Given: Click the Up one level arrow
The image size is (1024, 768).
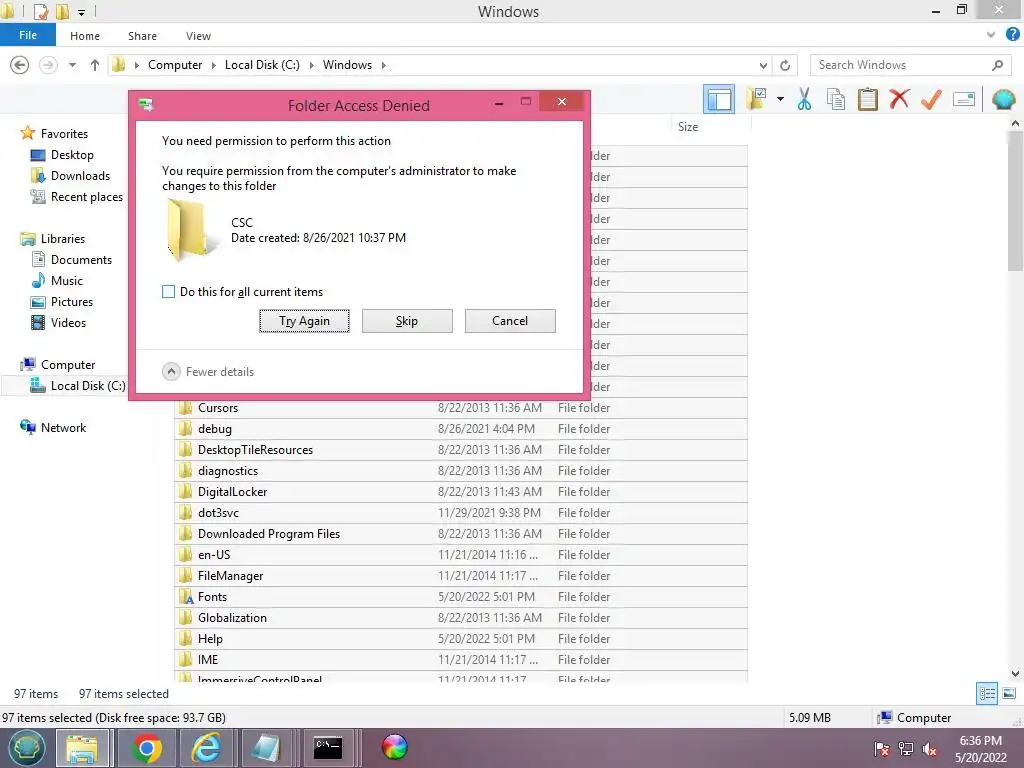Looking at the screenshot, I should click(x=95, y=65).
